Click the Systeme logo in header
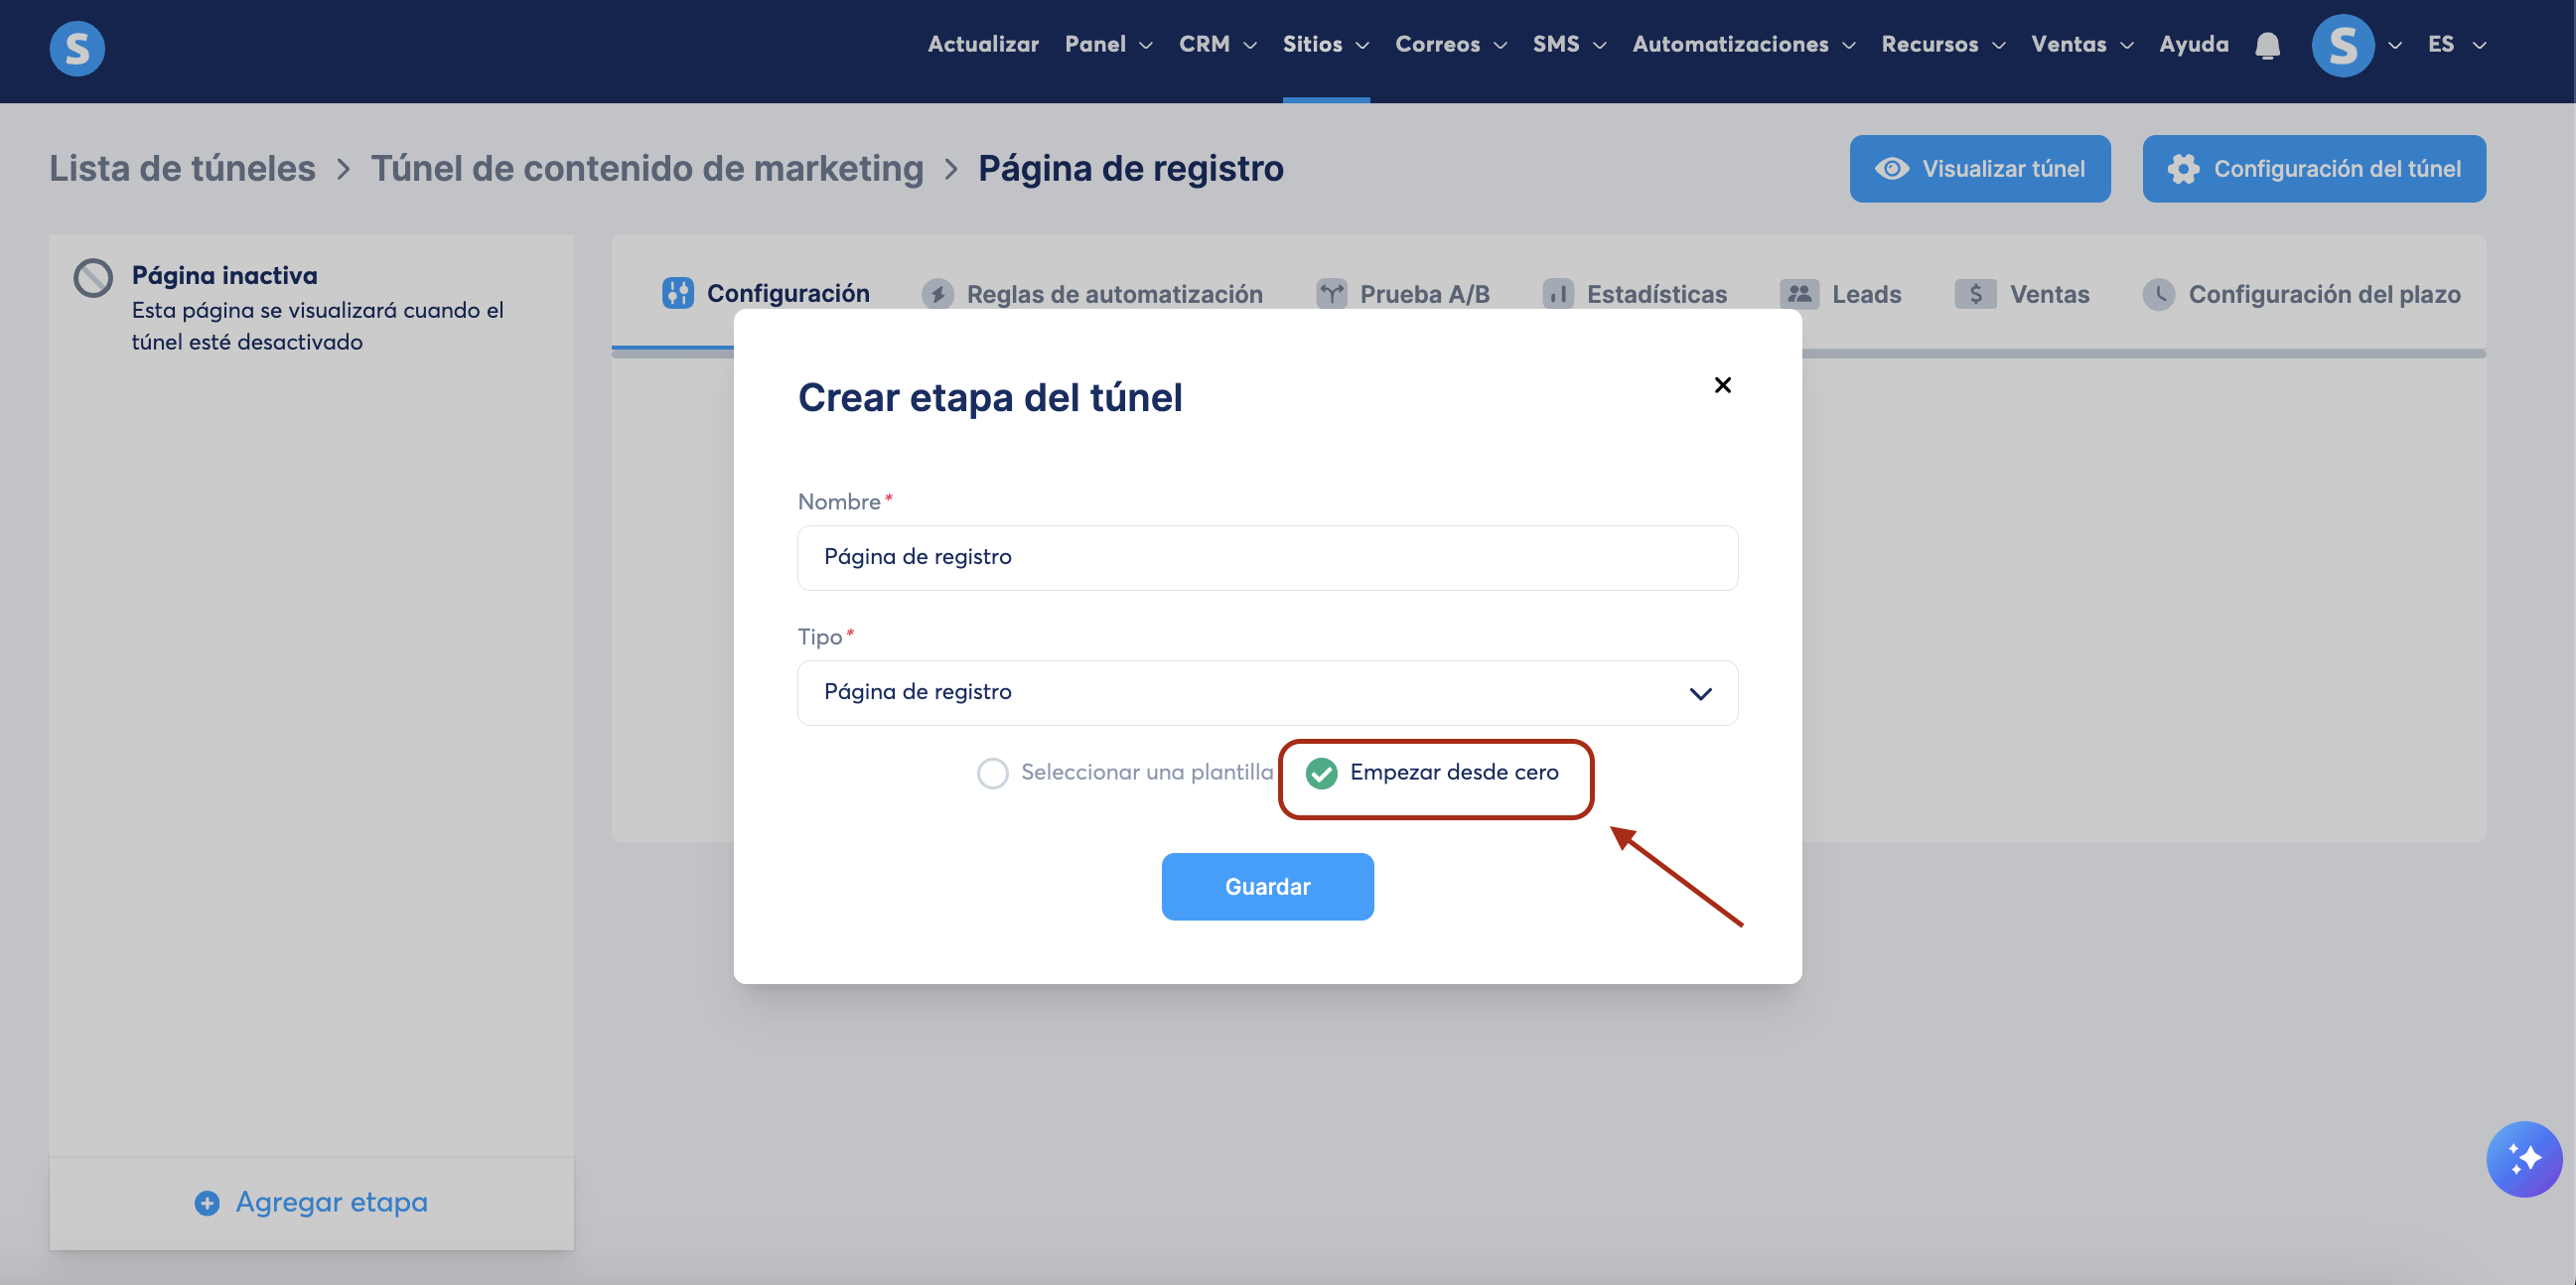The height and width of the screenshot is (1285, 2576). point(77,48)
